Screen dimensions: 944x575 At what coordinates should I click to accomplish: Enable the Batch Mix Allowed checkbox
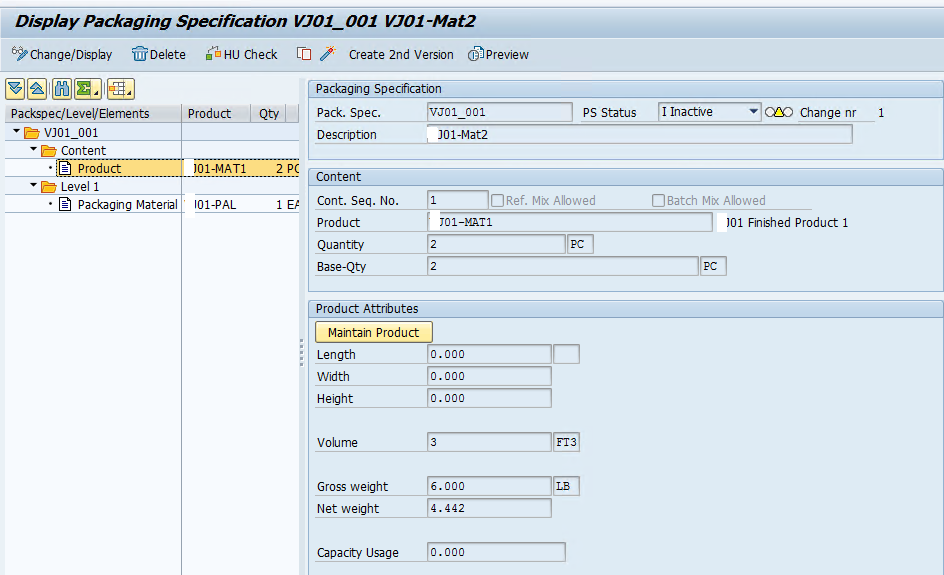659,200
